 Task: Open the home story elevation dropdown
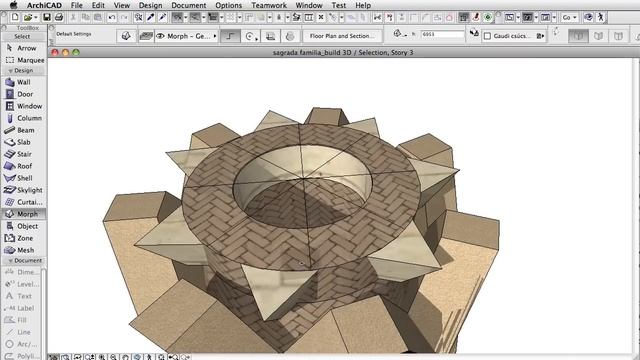400,34
